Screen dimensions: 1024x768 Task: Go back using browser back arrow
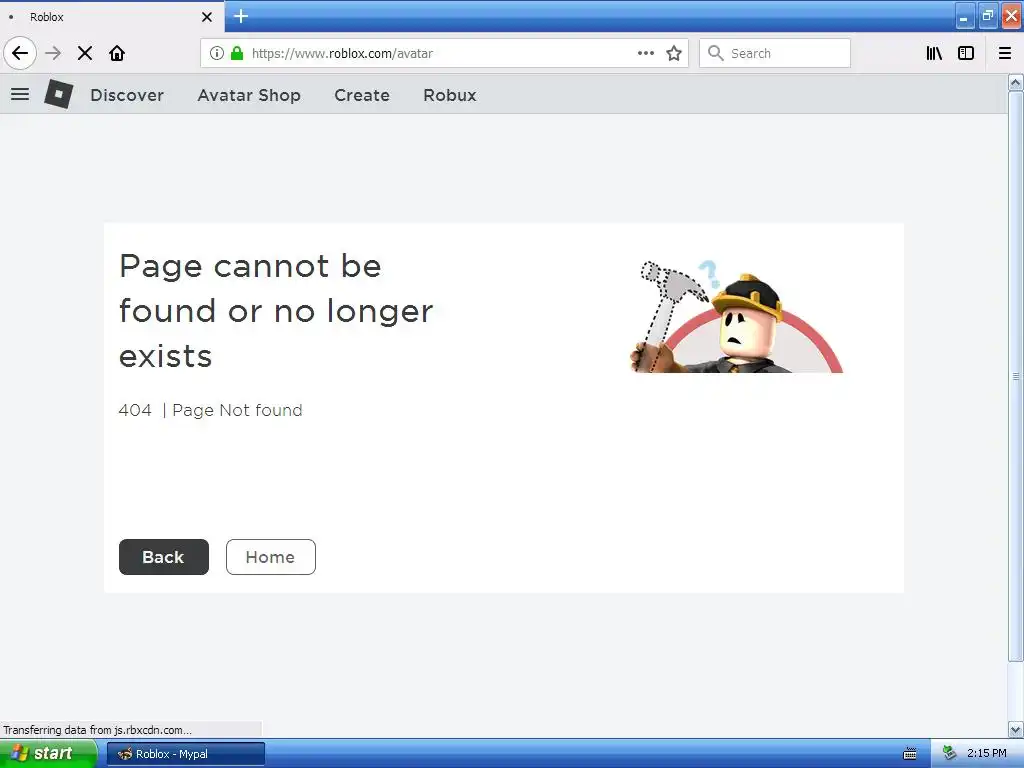point(20,53)
